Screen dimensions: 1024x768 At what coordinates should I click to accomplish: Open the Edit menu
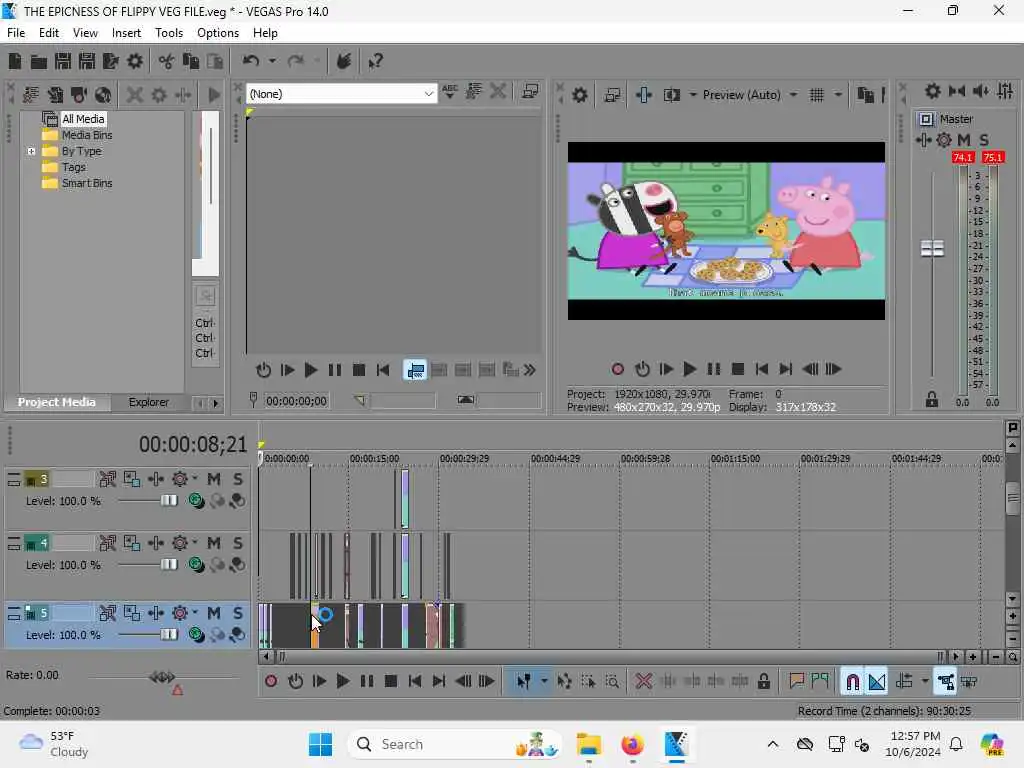49,33
